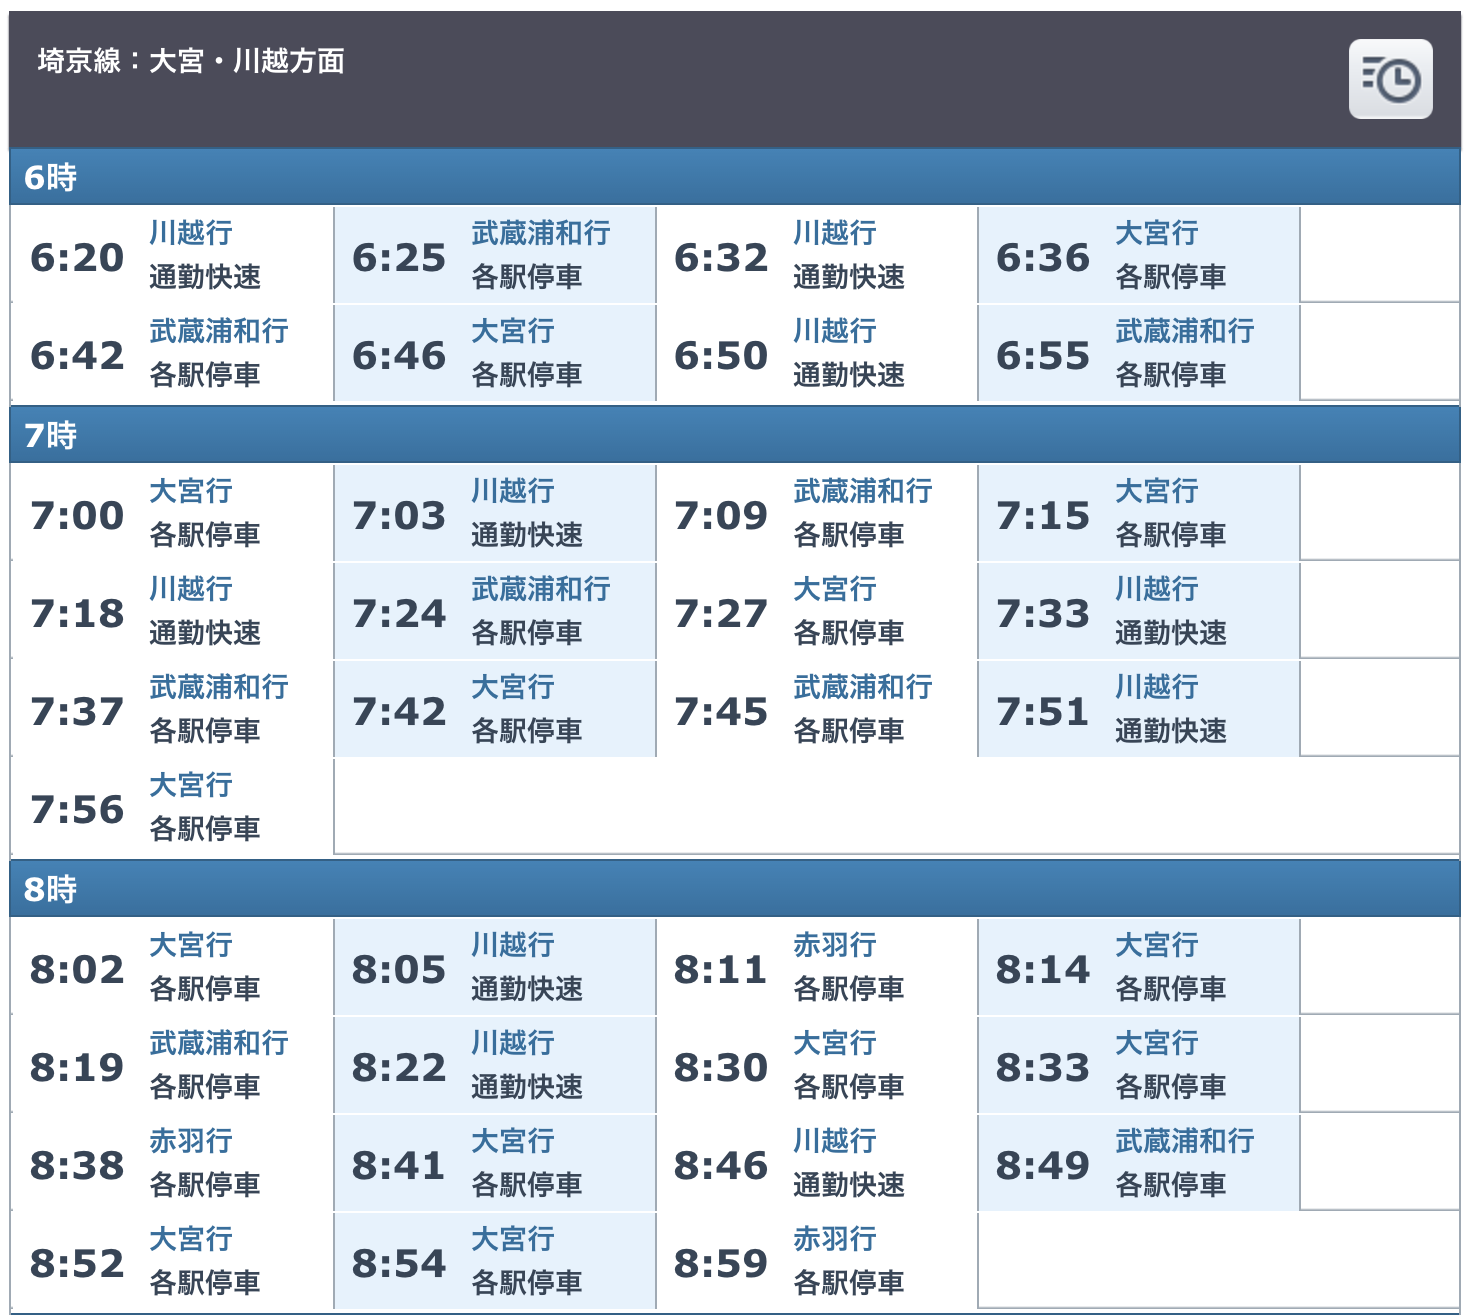Select the 8:59 赤羽行 train
This screenshot has width=1467, height=1315.
coord(816,1261)
